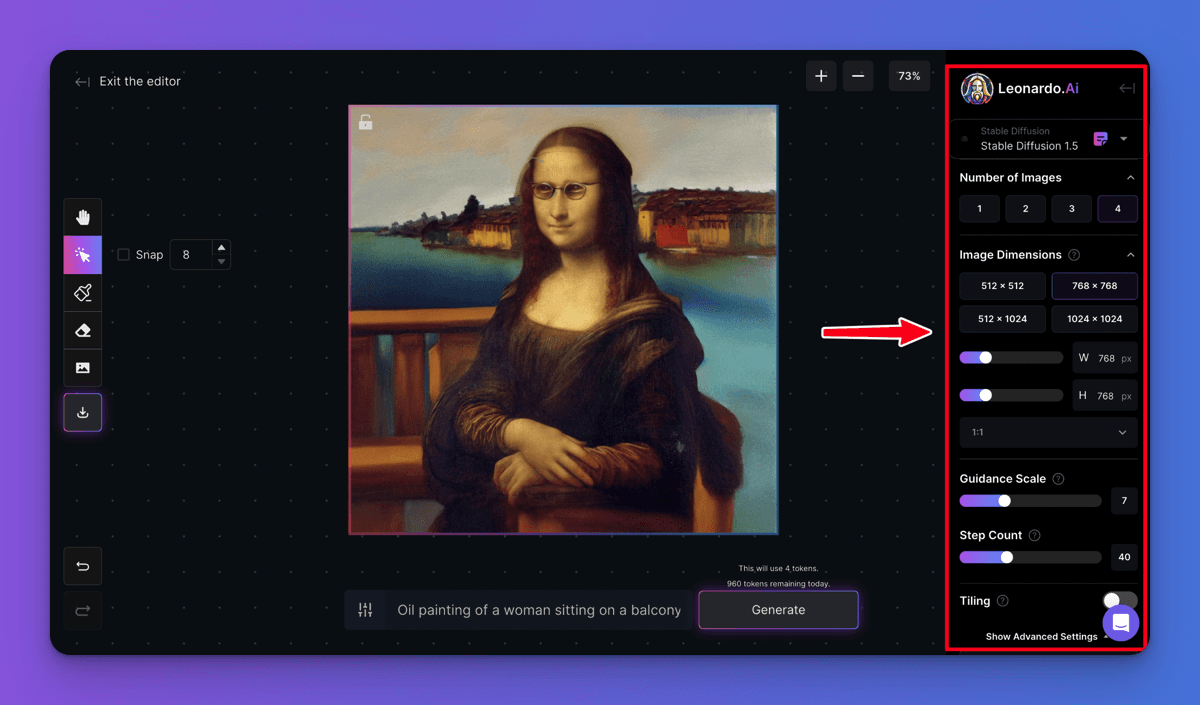Click the W width input field
Image resolution: width=1200 pixels, height=705 pixels.
tap(1105, 358)
